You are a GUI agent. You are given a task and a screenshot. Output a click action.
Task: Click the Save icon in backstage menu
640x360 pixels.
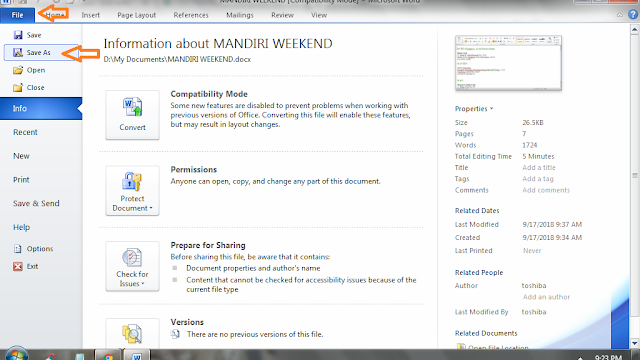point(18,35)
